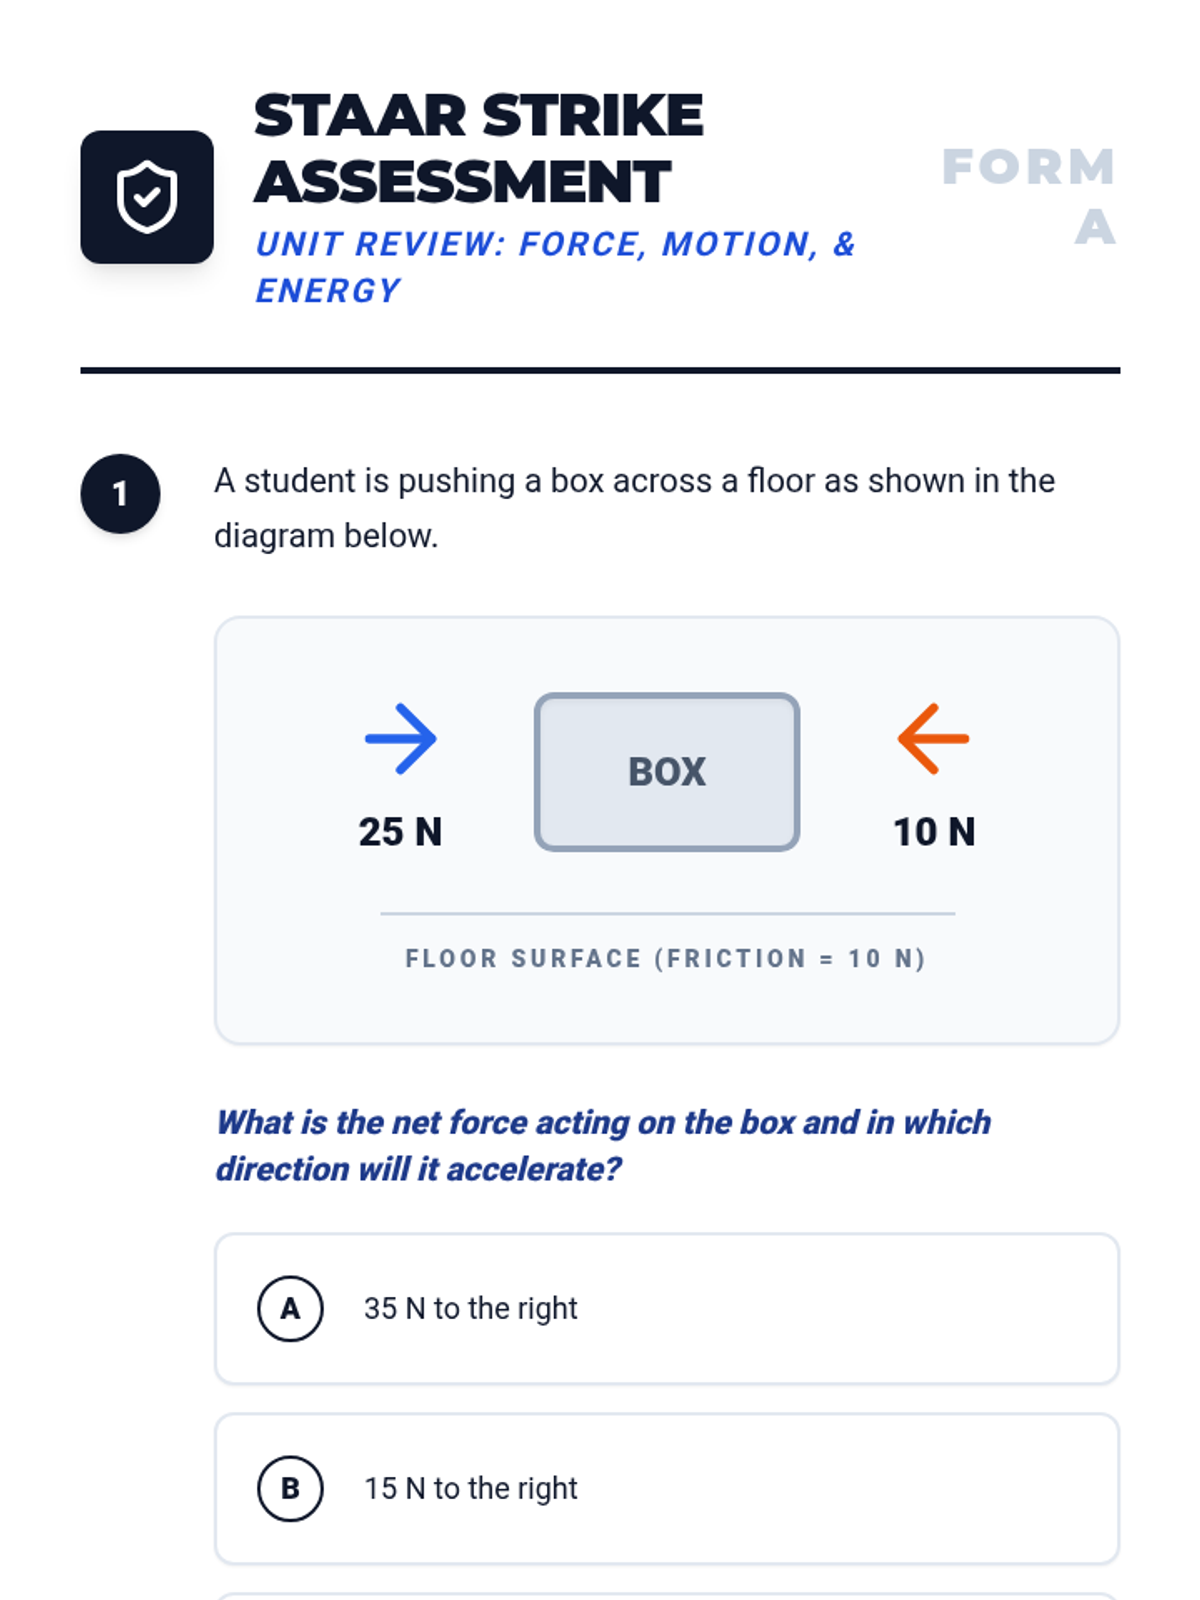The image size is (1200, 1600).
Task: Click the STAAR STRIKE ASSESSMENT title
Action: [479, 148]
